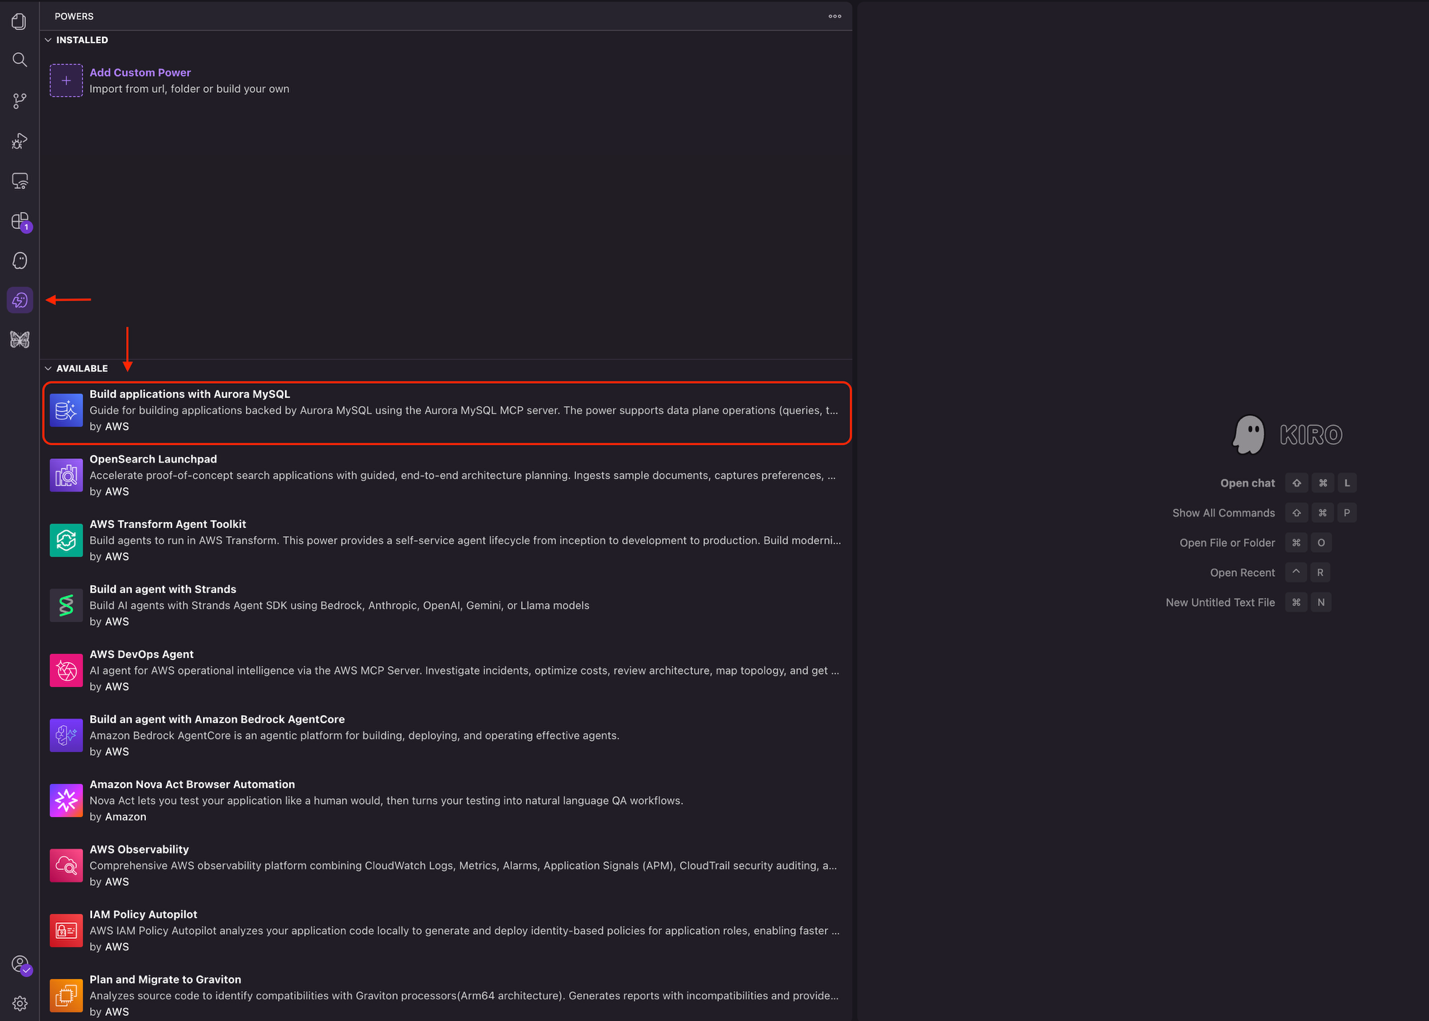Viewport: 1429px width, 1021px height.
Task: Click the Aurora MySQL power icon
Action: [66, 410]
